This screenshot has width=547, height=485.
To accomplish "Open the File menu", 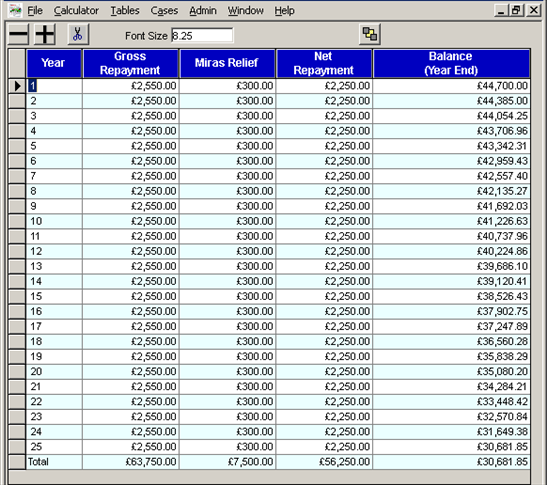I will pyautogui.click(x=35, y=11).
